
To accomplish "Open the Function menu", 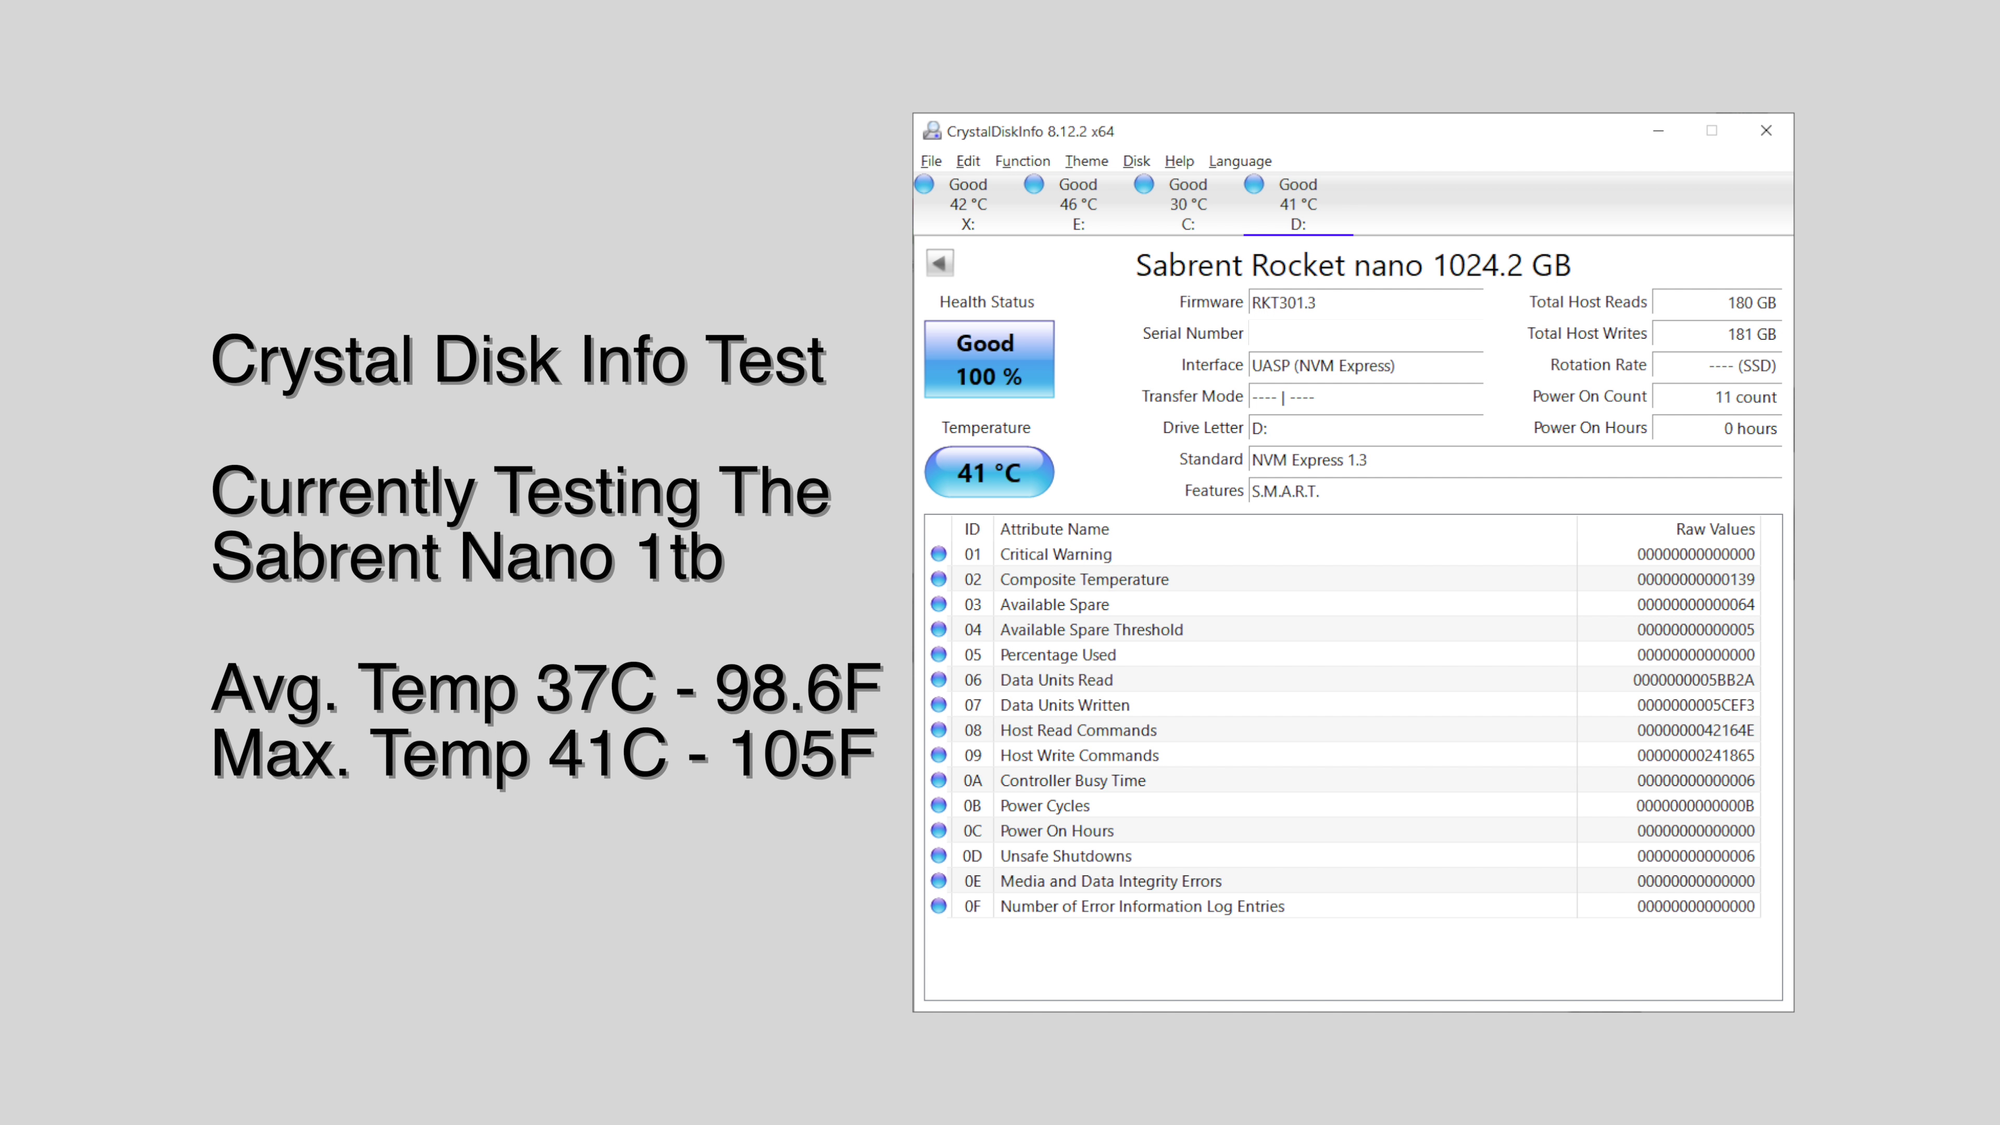I will point(1022,161).
